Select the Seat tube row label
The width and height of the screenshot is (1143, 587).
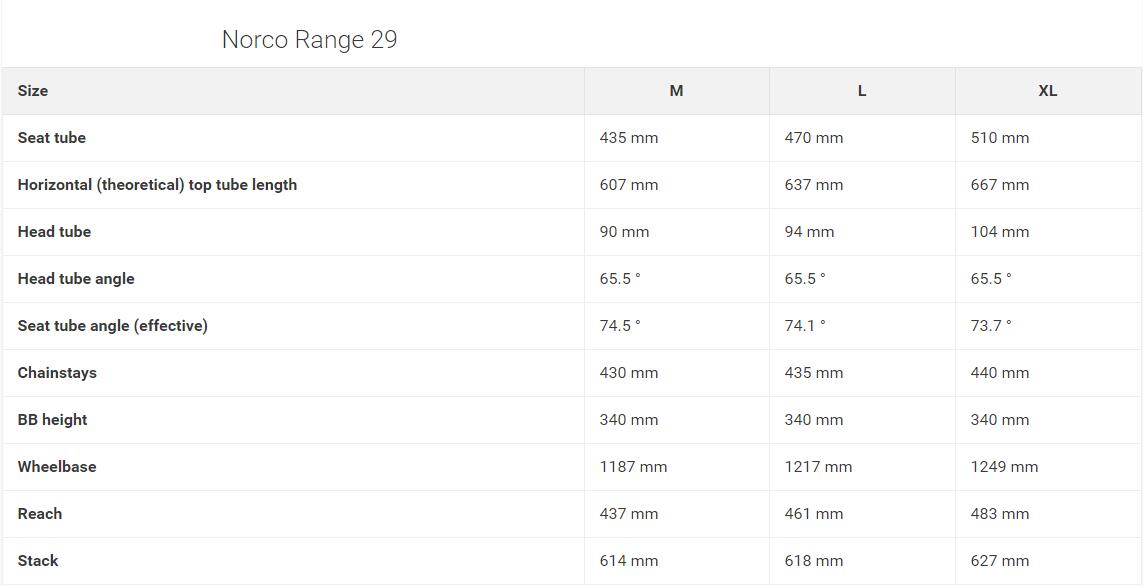[52, 138]
